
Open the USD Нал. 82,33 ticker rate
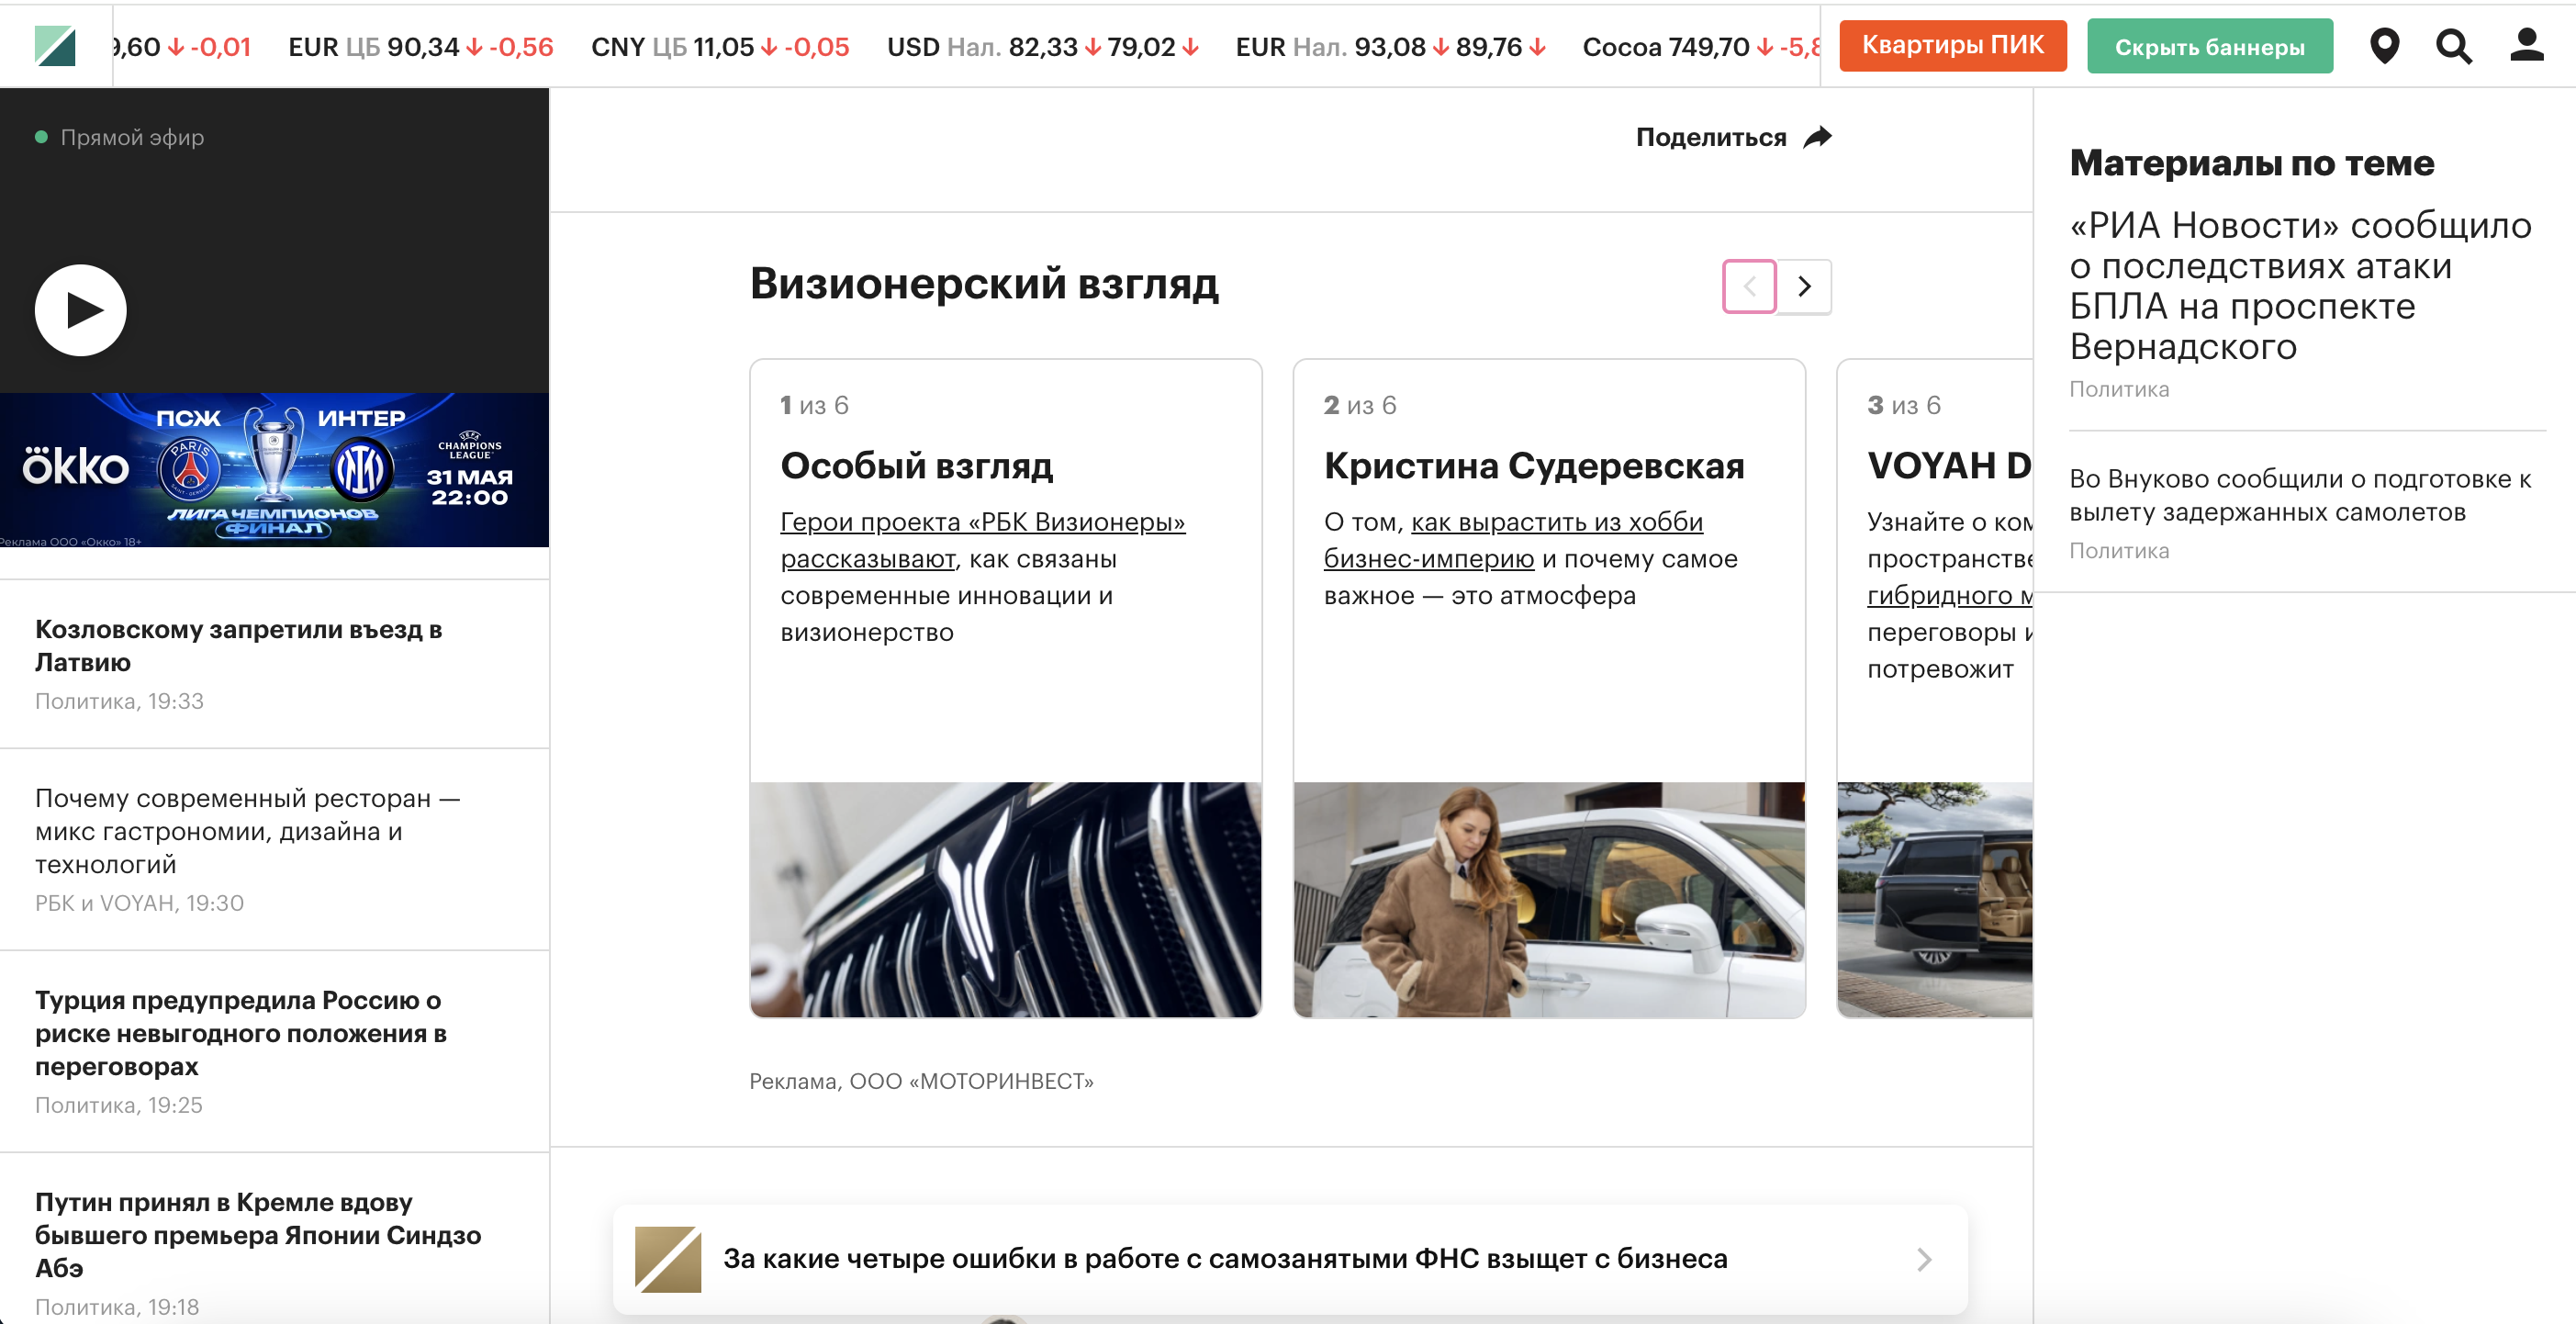coord(1043,47)
